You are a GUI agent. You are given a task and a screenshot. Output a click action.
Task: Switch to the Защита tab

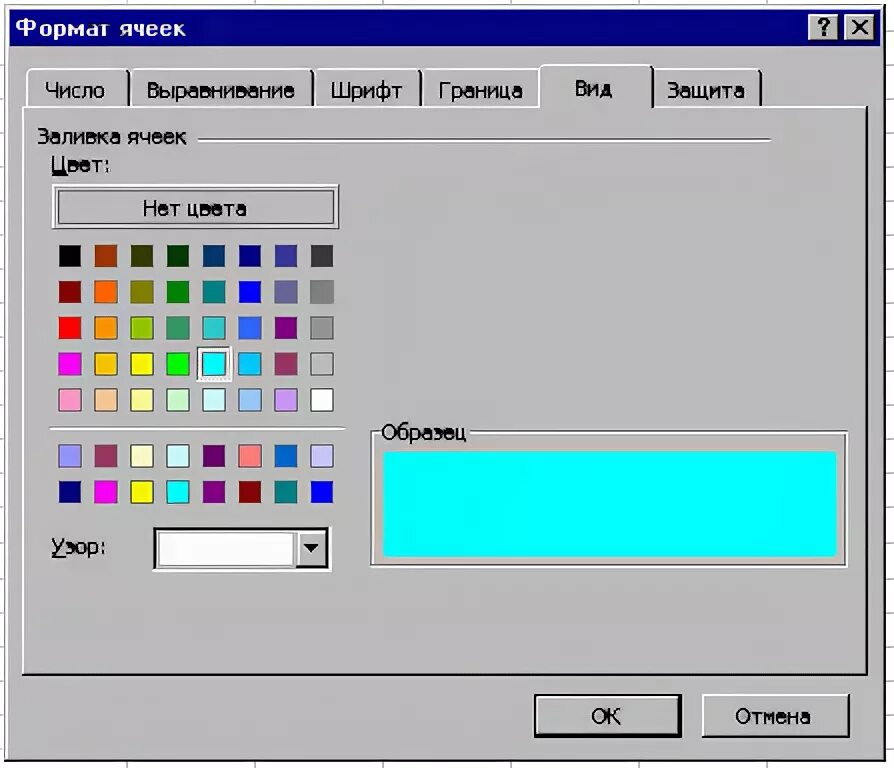[706, 90]
